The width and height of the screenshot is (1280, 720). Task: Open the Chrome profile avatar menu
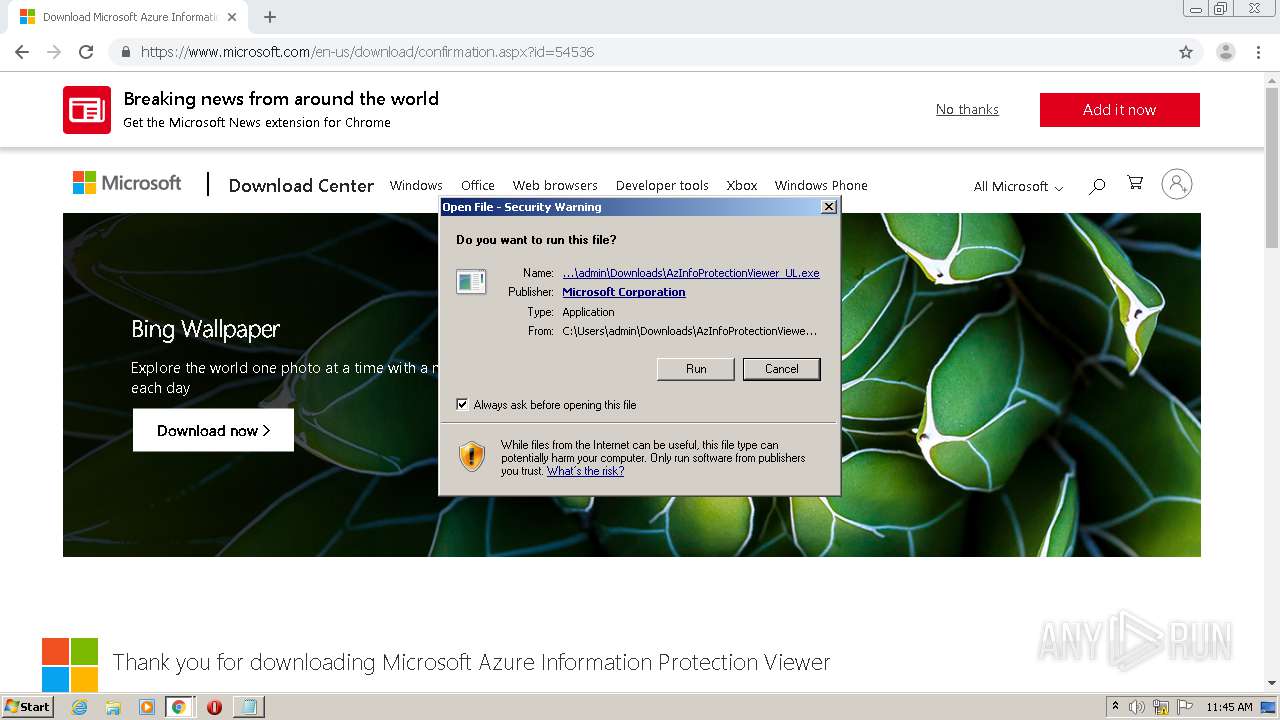[x=1225, y=52]
